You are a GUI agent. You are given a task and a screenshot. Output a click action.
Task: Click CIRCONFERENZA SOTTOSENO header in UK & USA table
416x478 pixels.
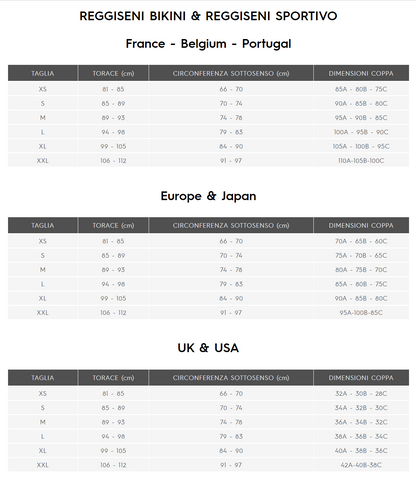tap(231, 378)
